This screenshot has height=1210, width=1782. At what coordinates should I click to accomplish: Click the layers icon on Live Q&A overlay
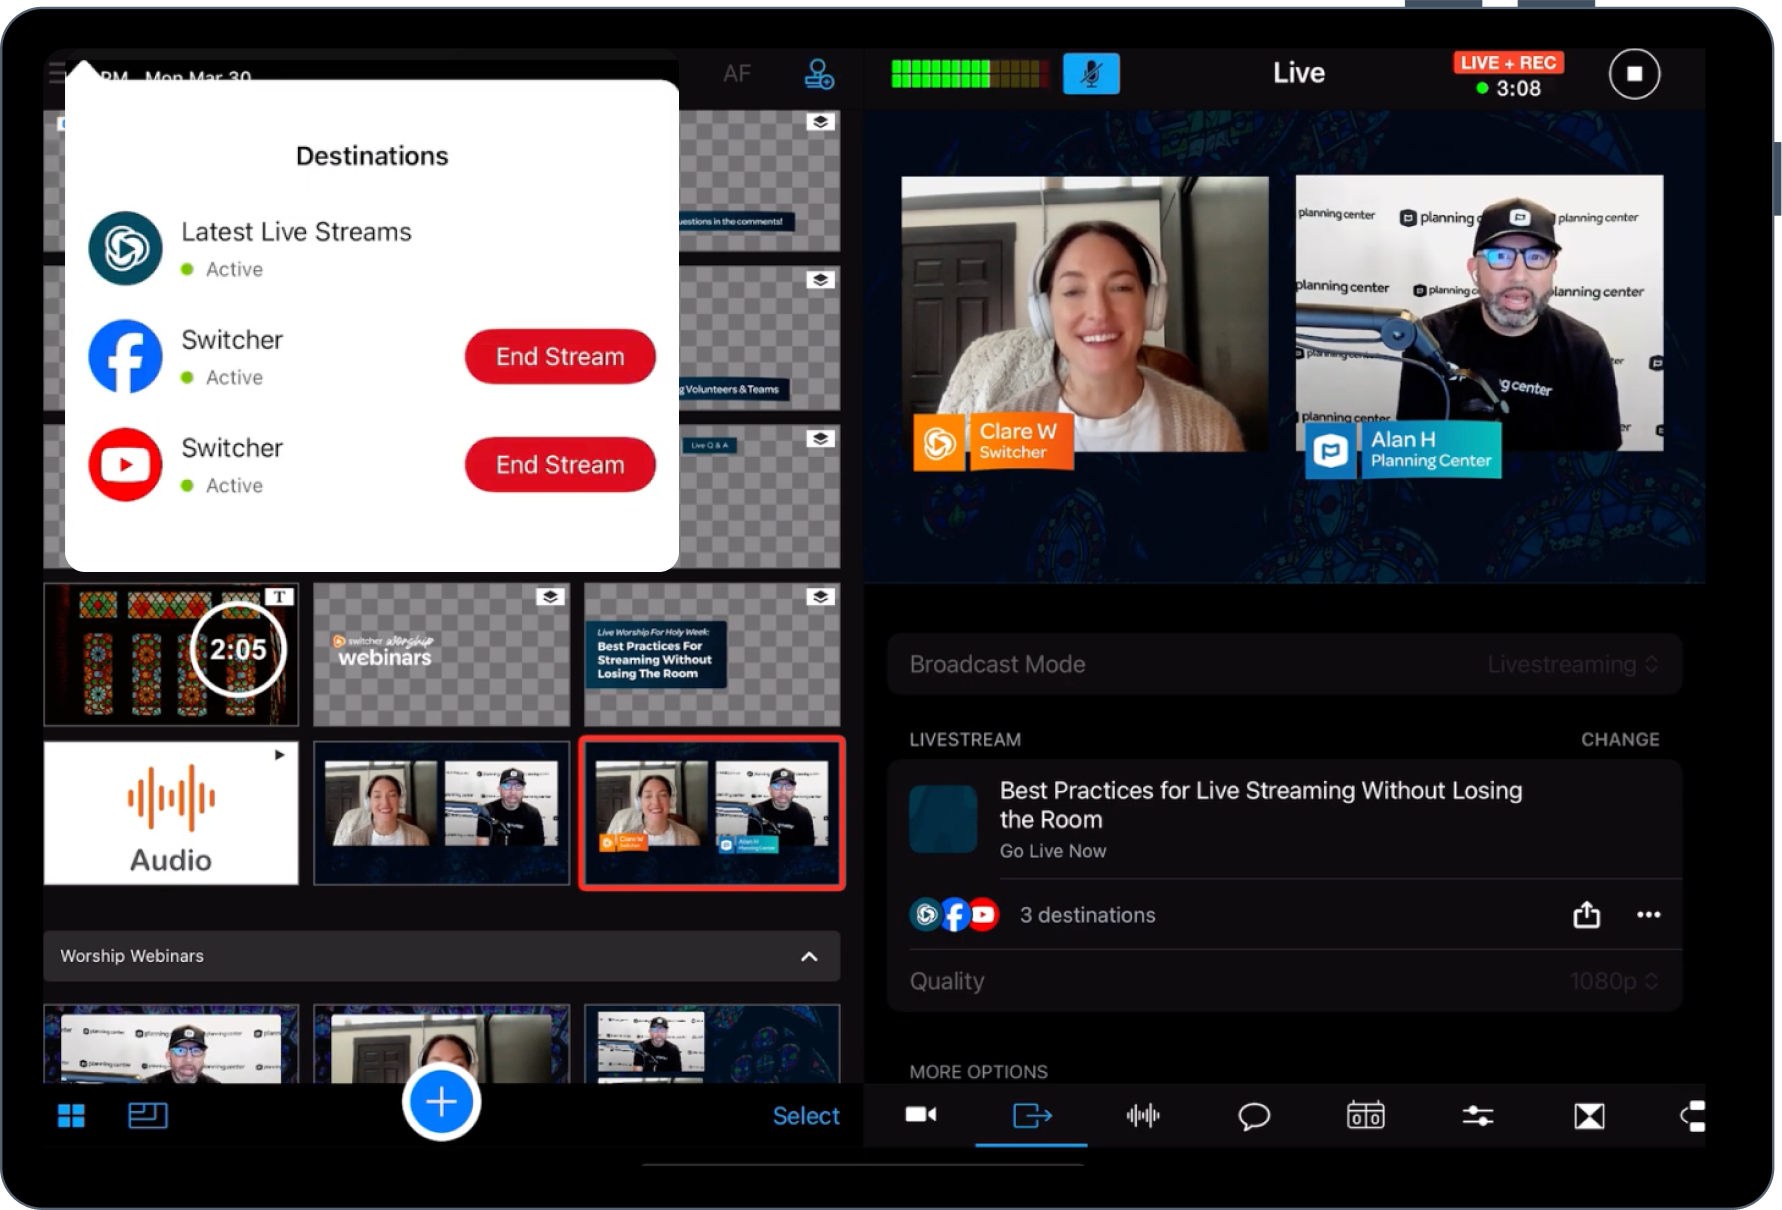(x=821, y=439)
